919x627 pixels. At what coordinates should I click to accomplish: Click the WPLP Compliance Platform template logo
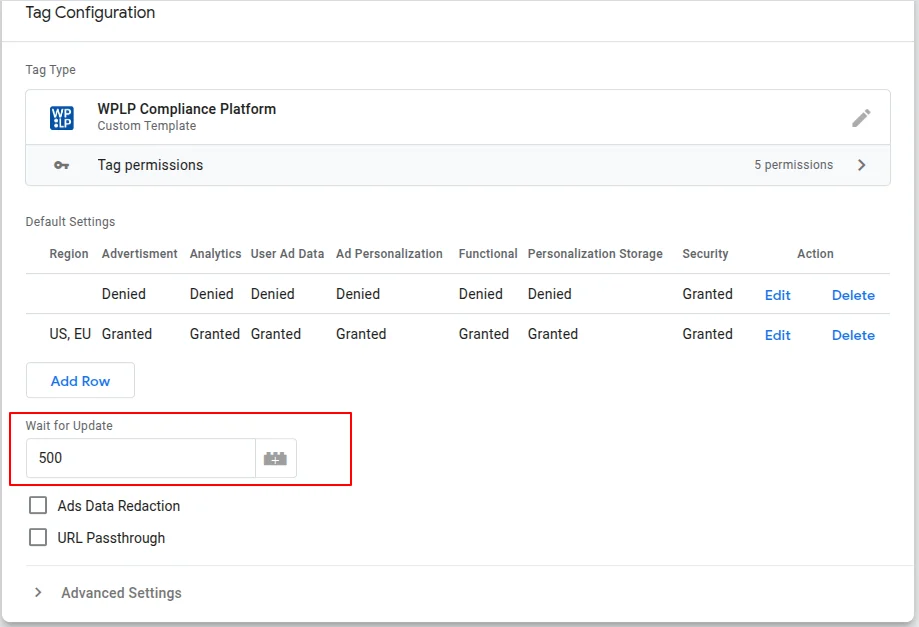click(x=61, y=117)
